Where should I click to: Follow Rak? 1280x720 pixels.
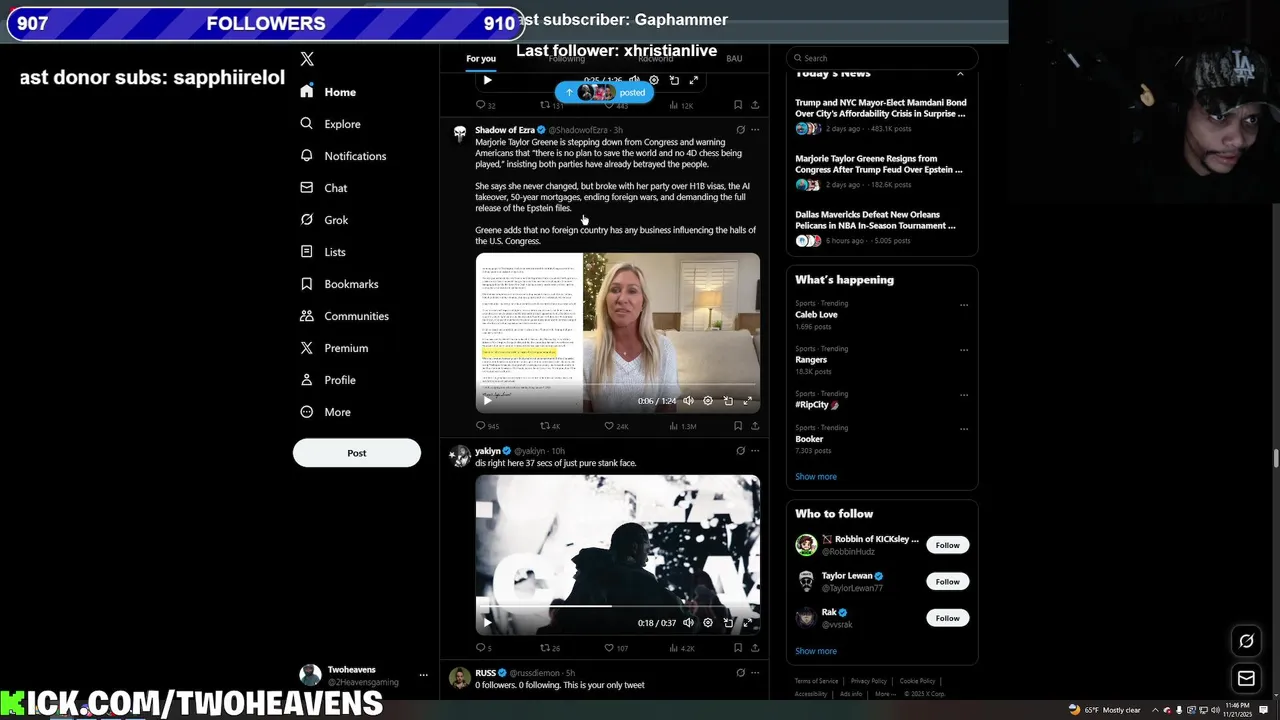[947, 618]
